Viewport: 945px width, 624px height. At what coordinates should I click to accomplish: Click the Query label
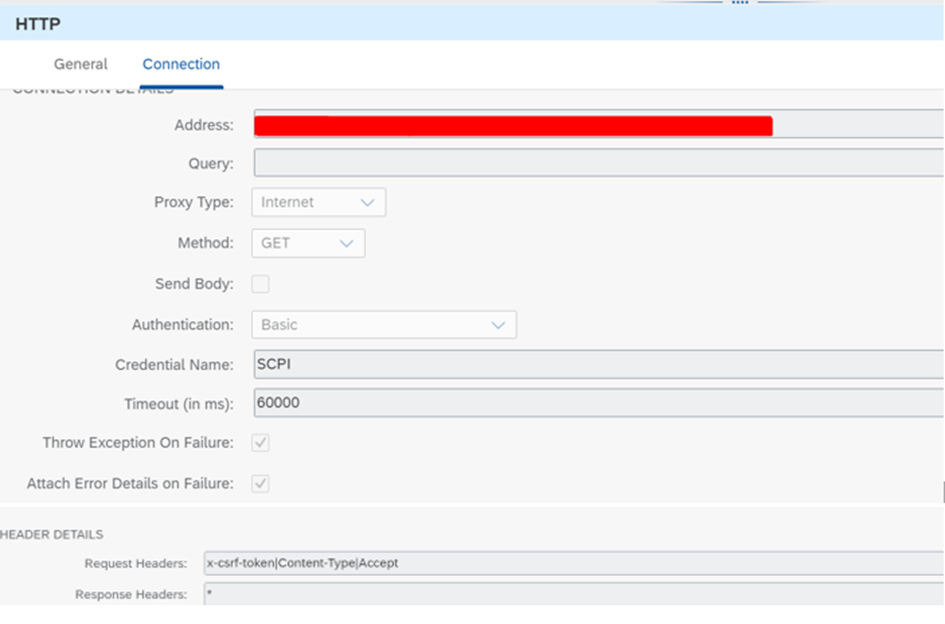click(211, 163)
